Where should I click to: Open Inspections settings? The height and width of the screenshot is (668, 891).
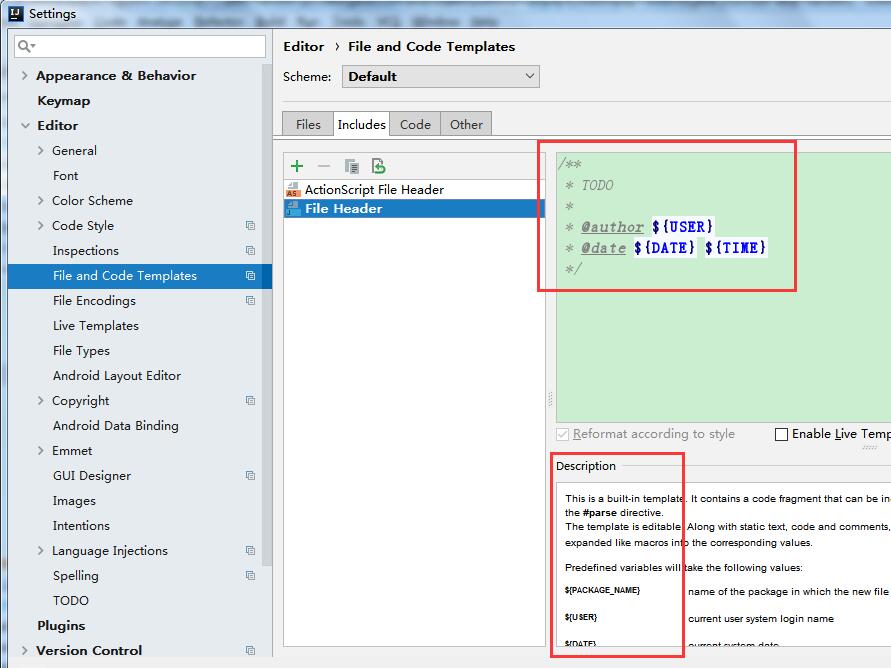86,250
